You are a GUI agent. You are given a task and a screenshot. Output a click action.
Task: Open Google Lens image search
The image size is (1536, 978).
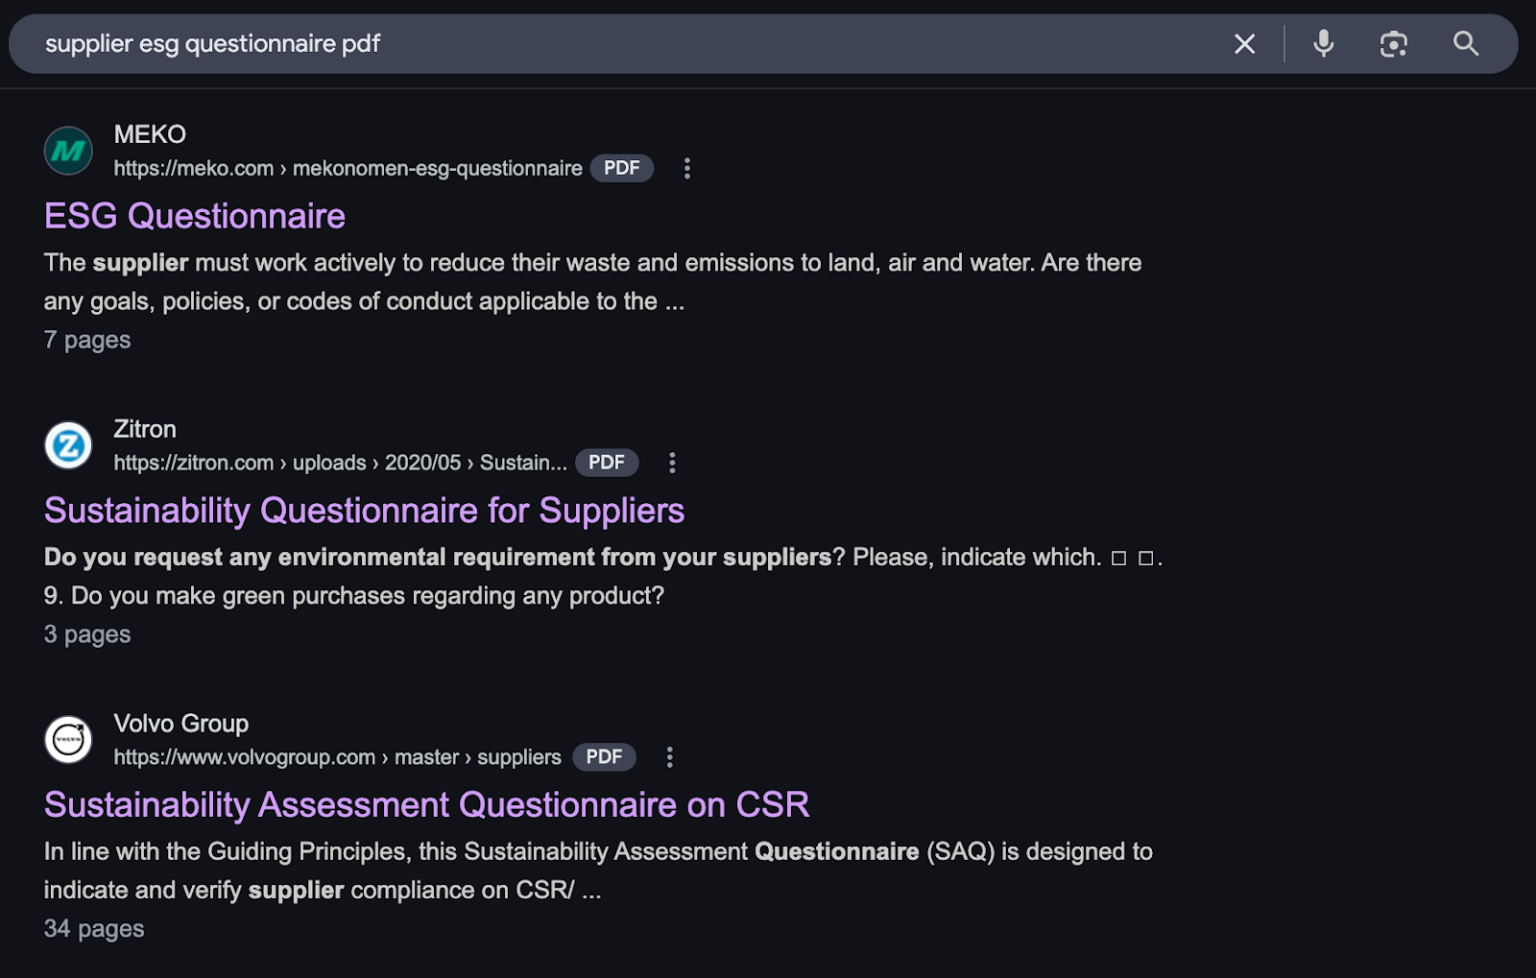[x=1394, y=44]
